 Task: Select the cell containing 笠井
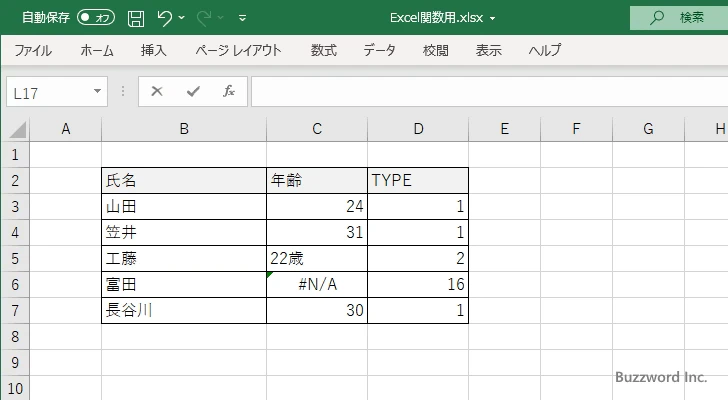(x=184, y=232)
